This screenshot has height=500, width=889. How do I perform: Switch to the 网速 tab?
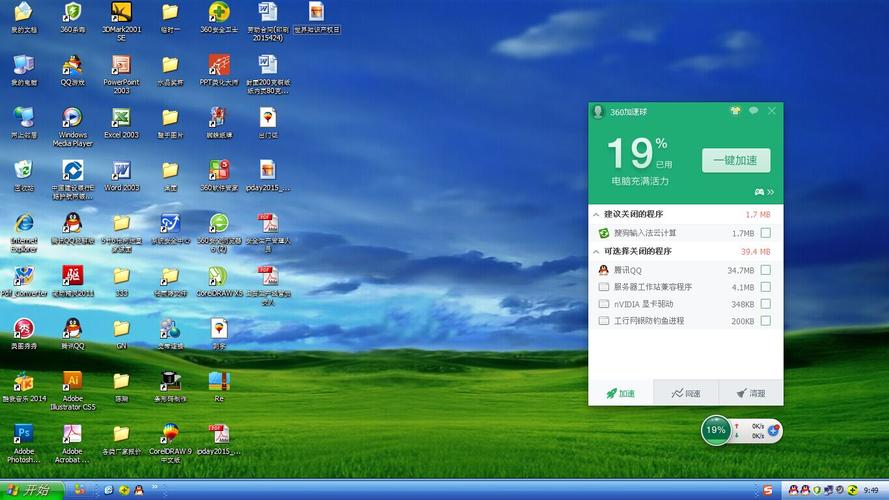[685, 393]
